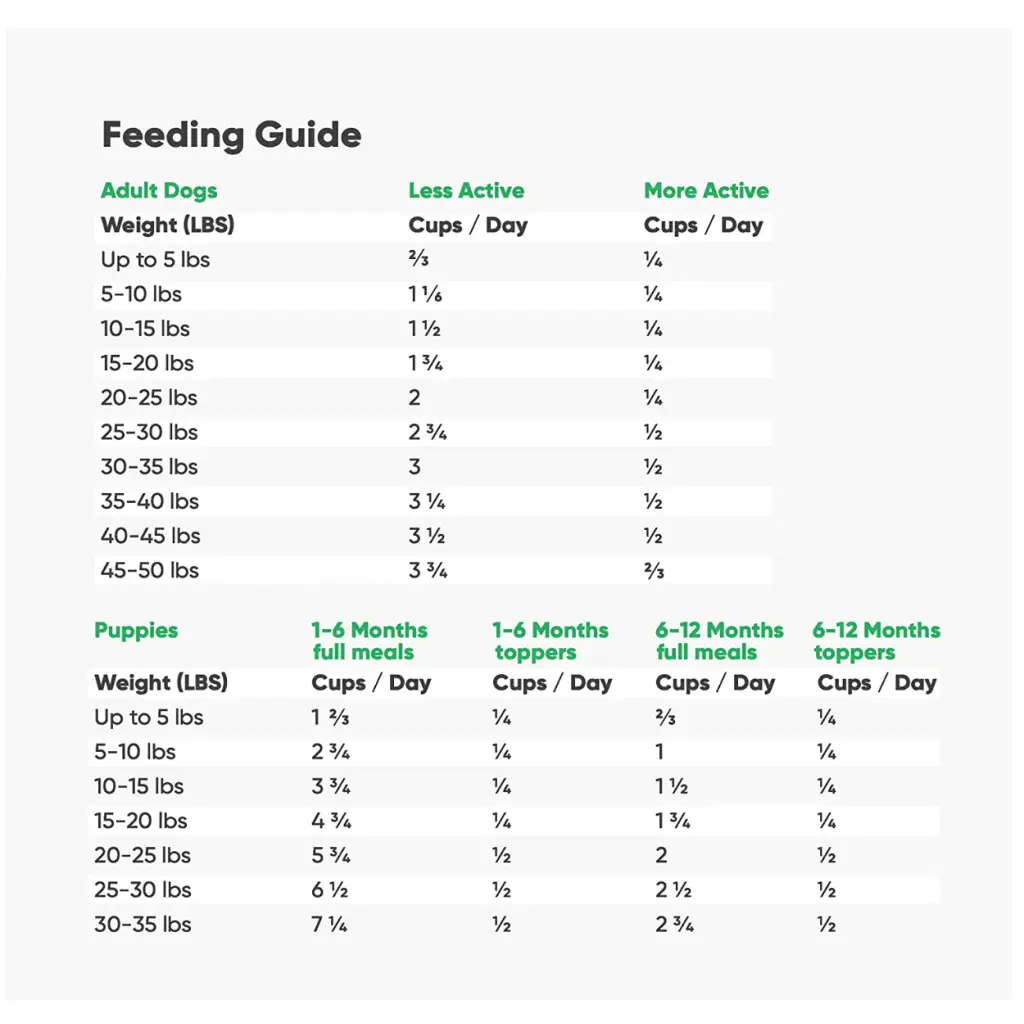Click the More Active column header

tap(706, 191)
